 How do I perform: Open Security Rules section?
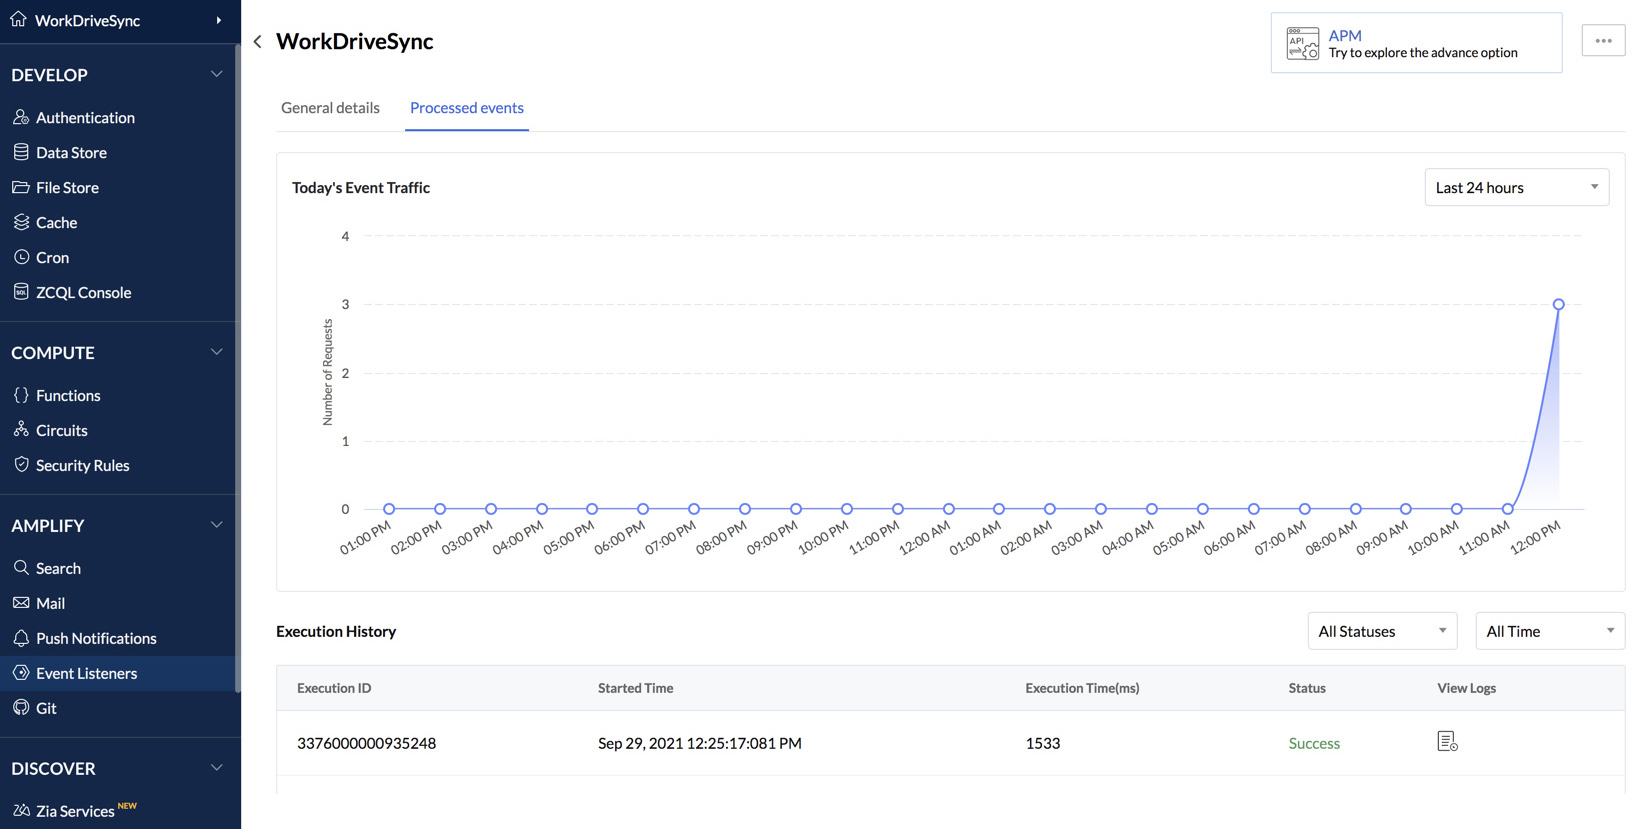[82, 466]
